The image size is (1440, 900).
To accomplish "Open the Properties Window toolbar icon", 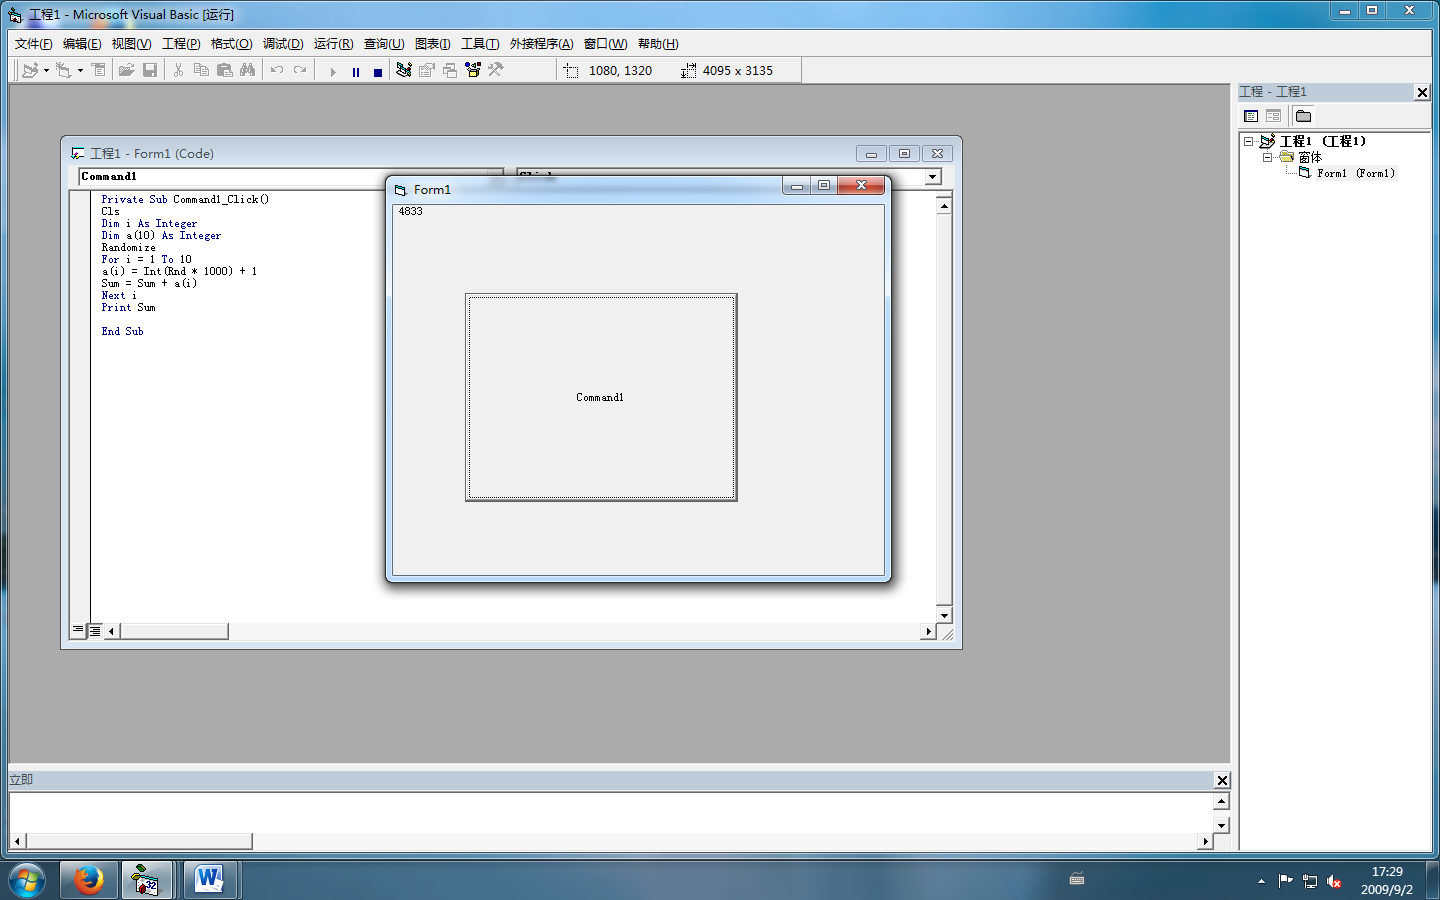I will (427, 70).
